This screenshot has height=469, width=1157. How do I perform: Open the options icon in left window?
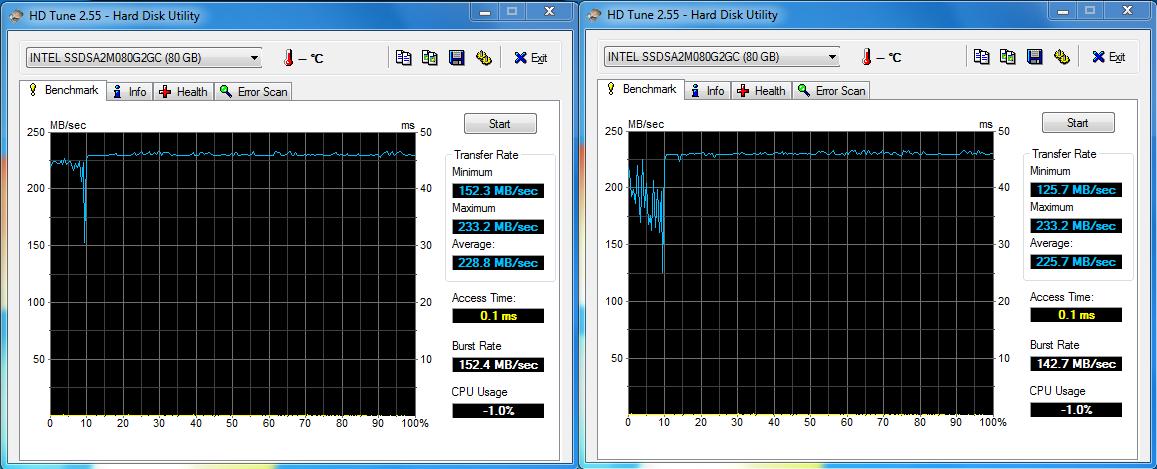[x=484, y=58]
